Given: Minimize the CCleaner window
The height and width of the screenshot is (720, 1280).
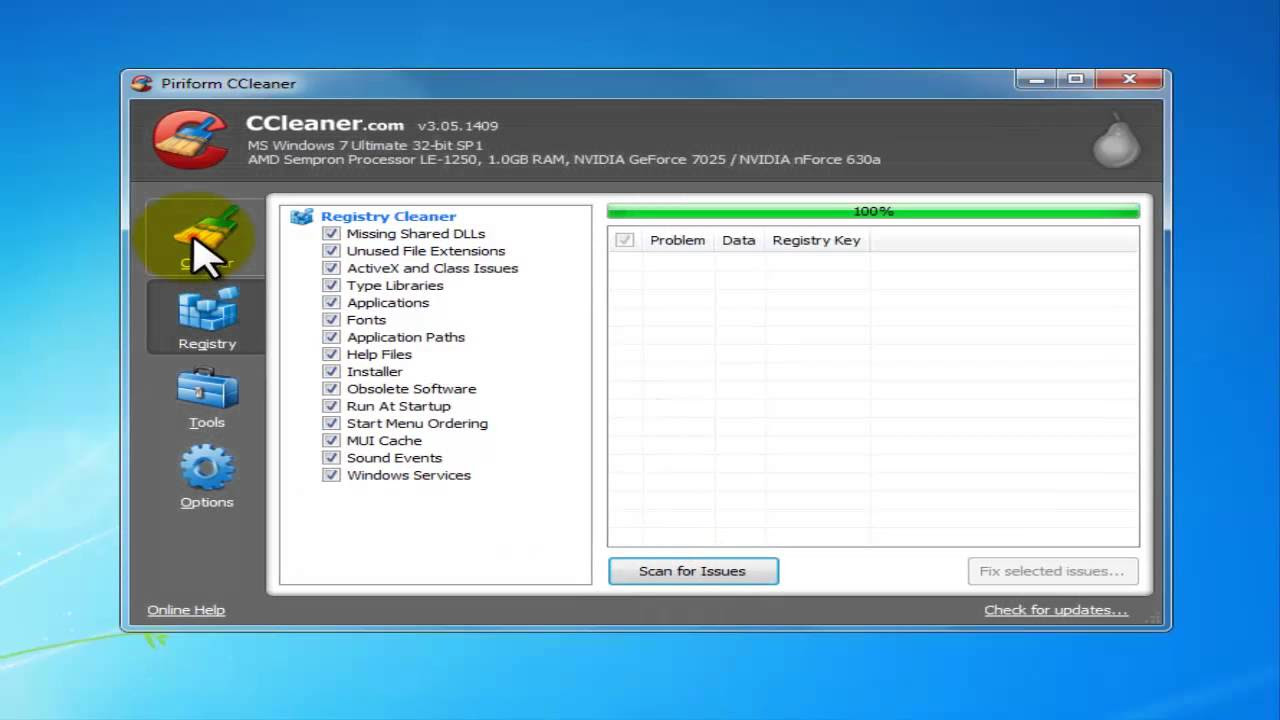Looking at the screenshot, I should pyautogui.click(x=1036, y=79).
